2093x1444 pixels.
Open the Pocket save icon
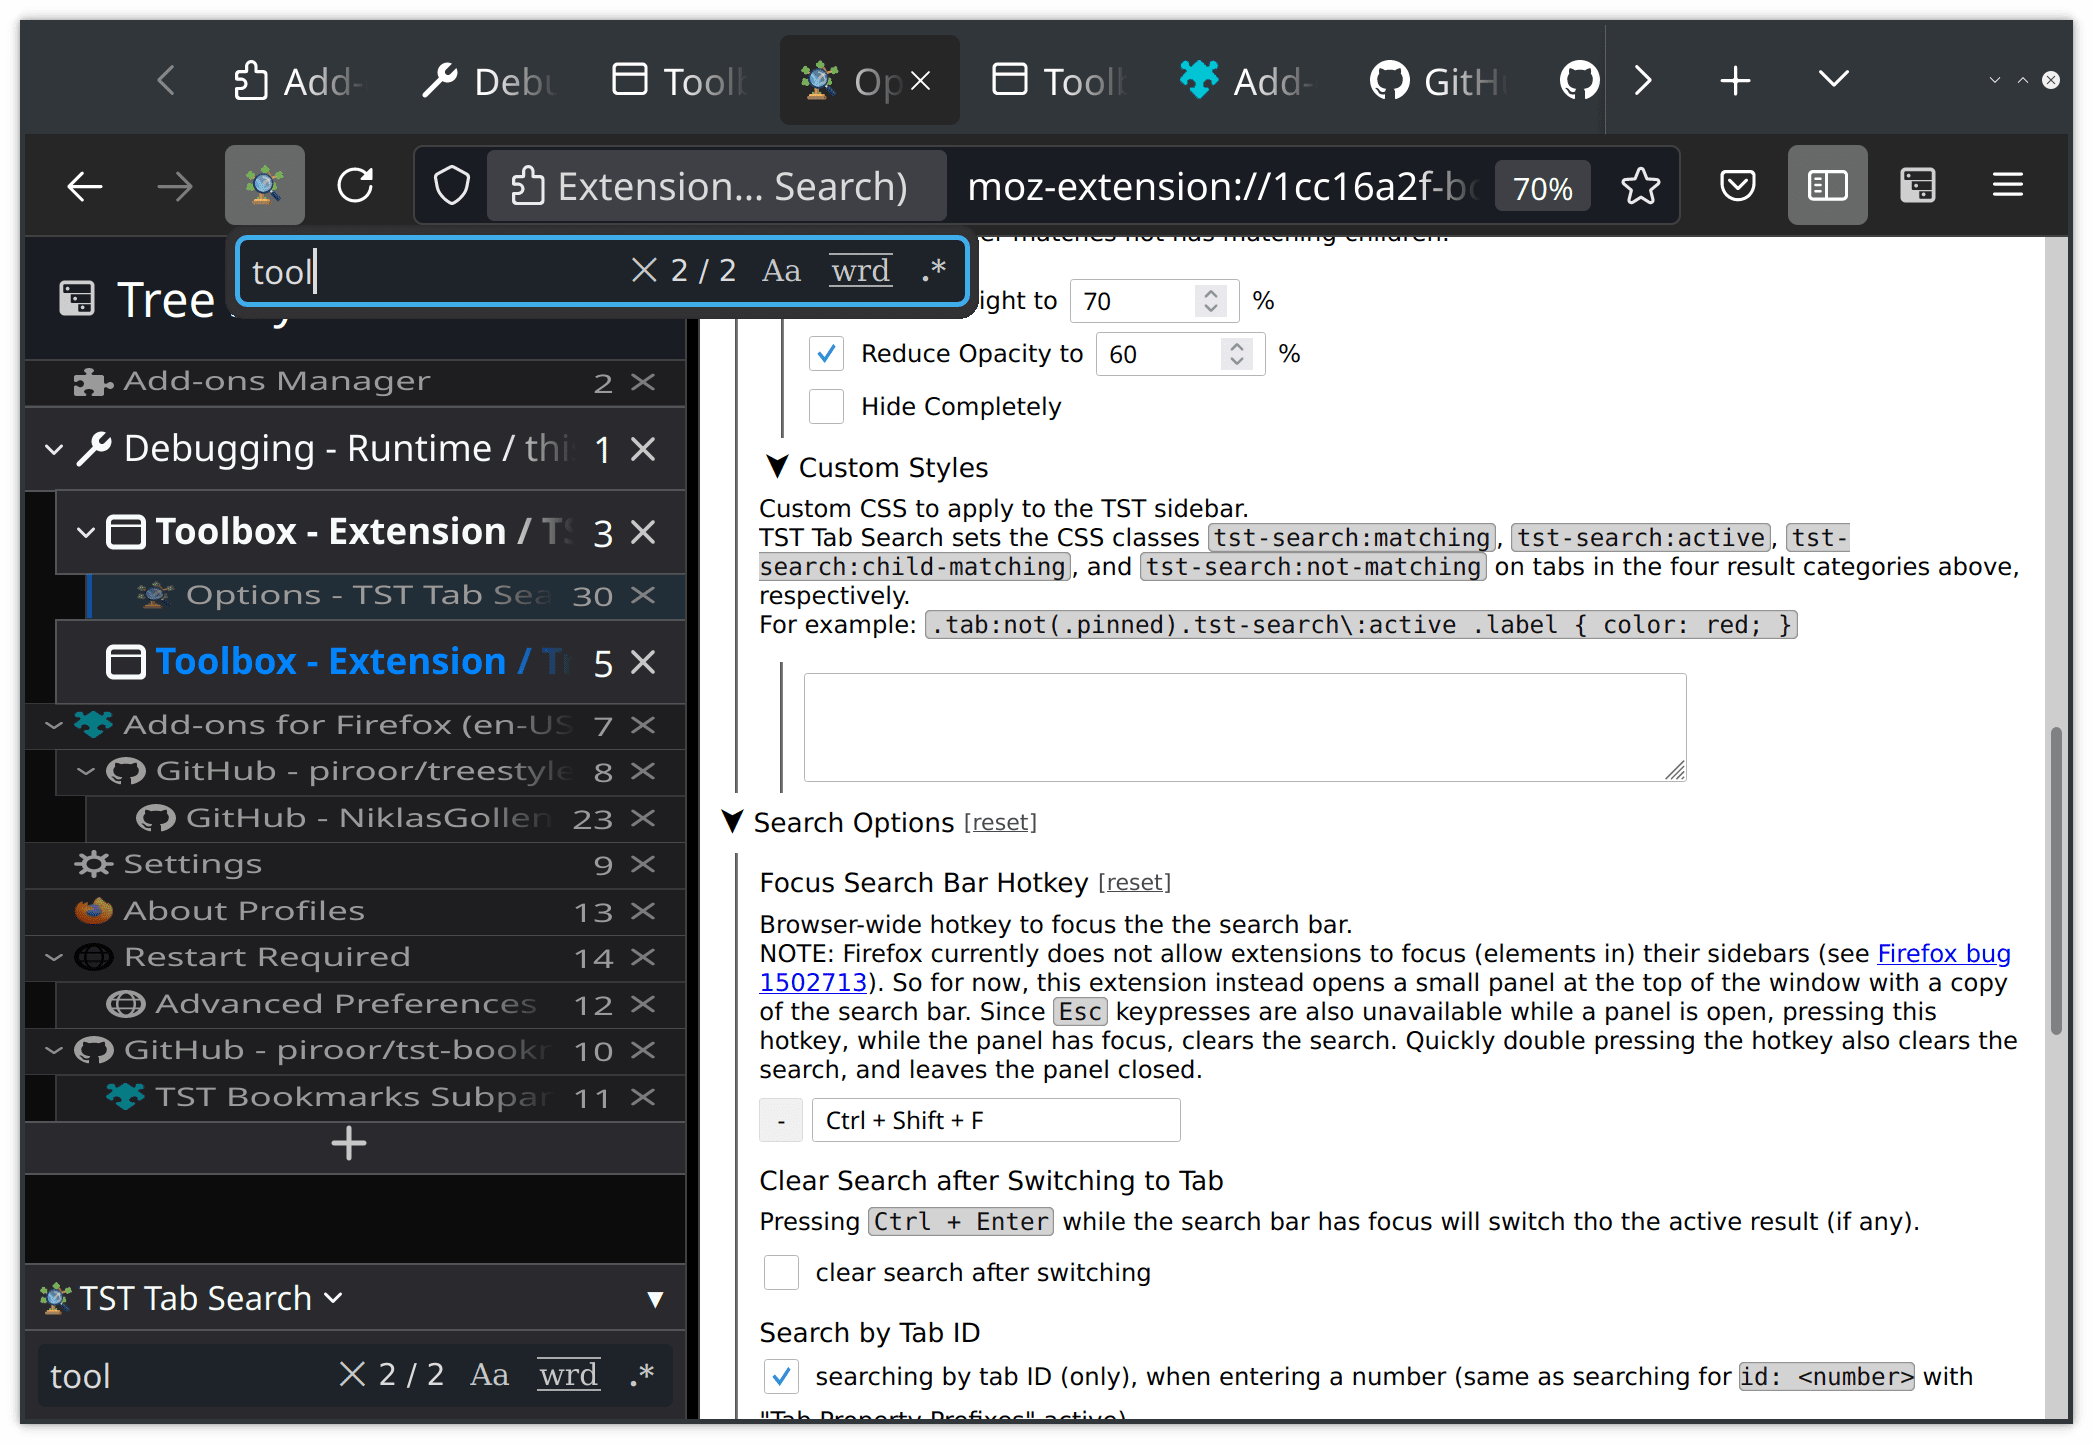point(1738,186)
